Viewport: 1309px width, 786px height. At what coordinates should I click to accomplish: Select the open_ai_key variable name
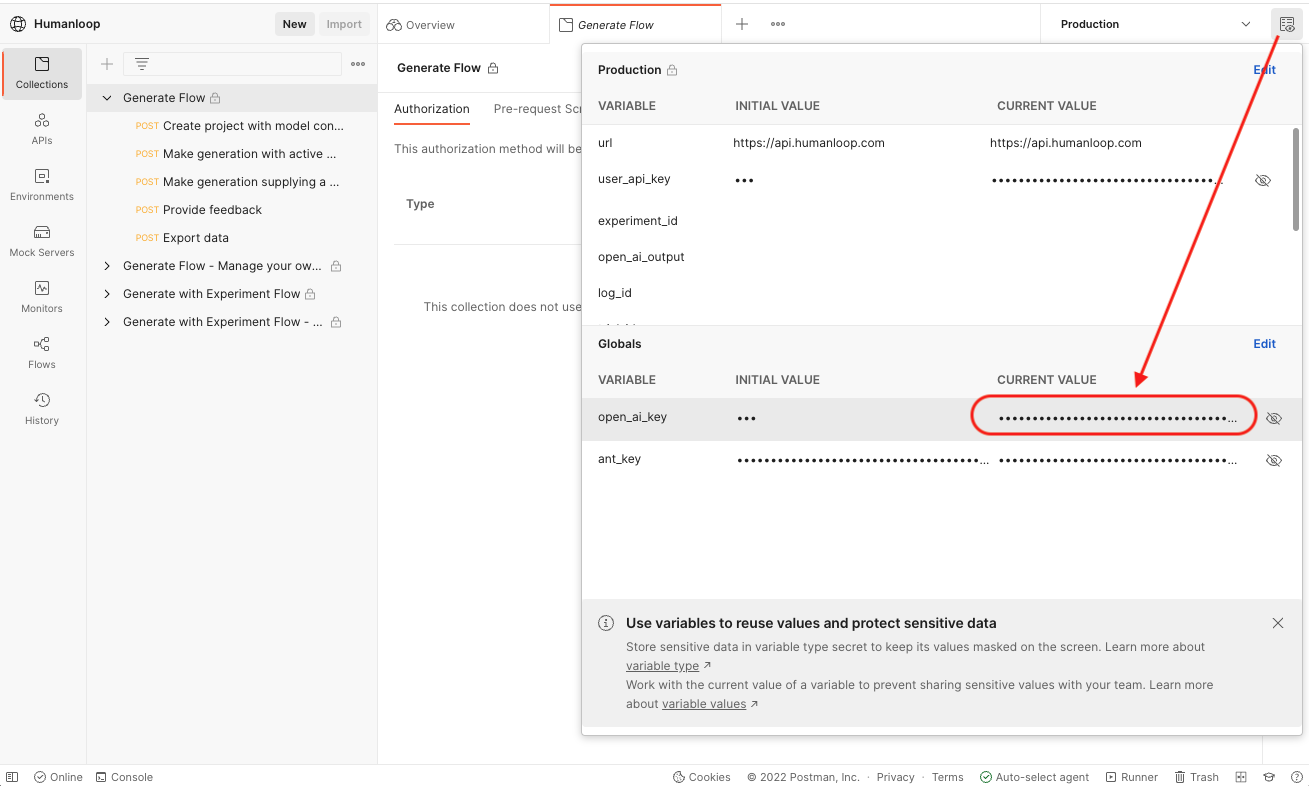pyautogui.click(x=632, y=417)
